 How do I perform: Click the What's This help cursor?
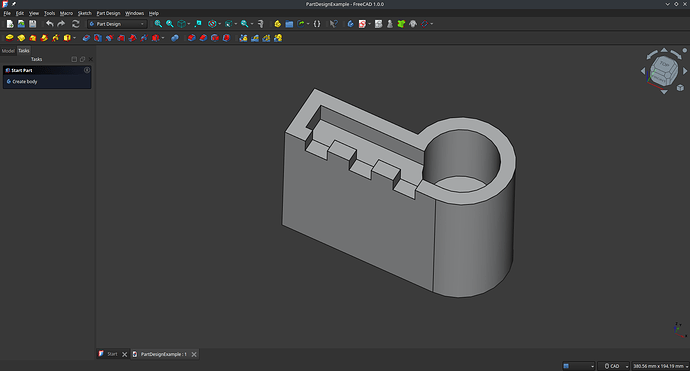[334, 24]
